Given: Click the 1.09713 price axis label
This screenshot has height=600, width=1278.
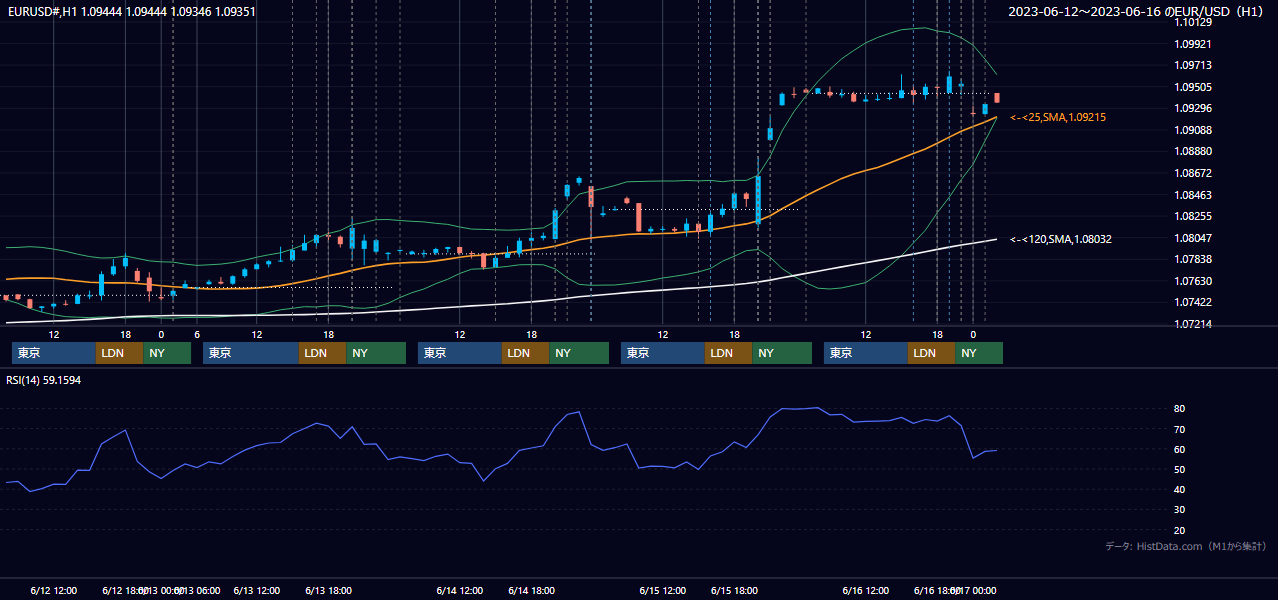Looking at the screenshot, I should (1194, 65).
